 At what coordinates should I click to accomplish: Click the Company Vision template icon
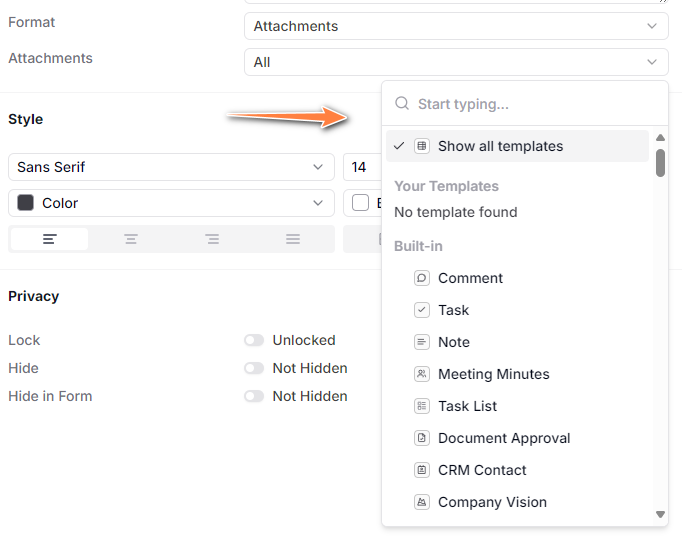point(421,502)
